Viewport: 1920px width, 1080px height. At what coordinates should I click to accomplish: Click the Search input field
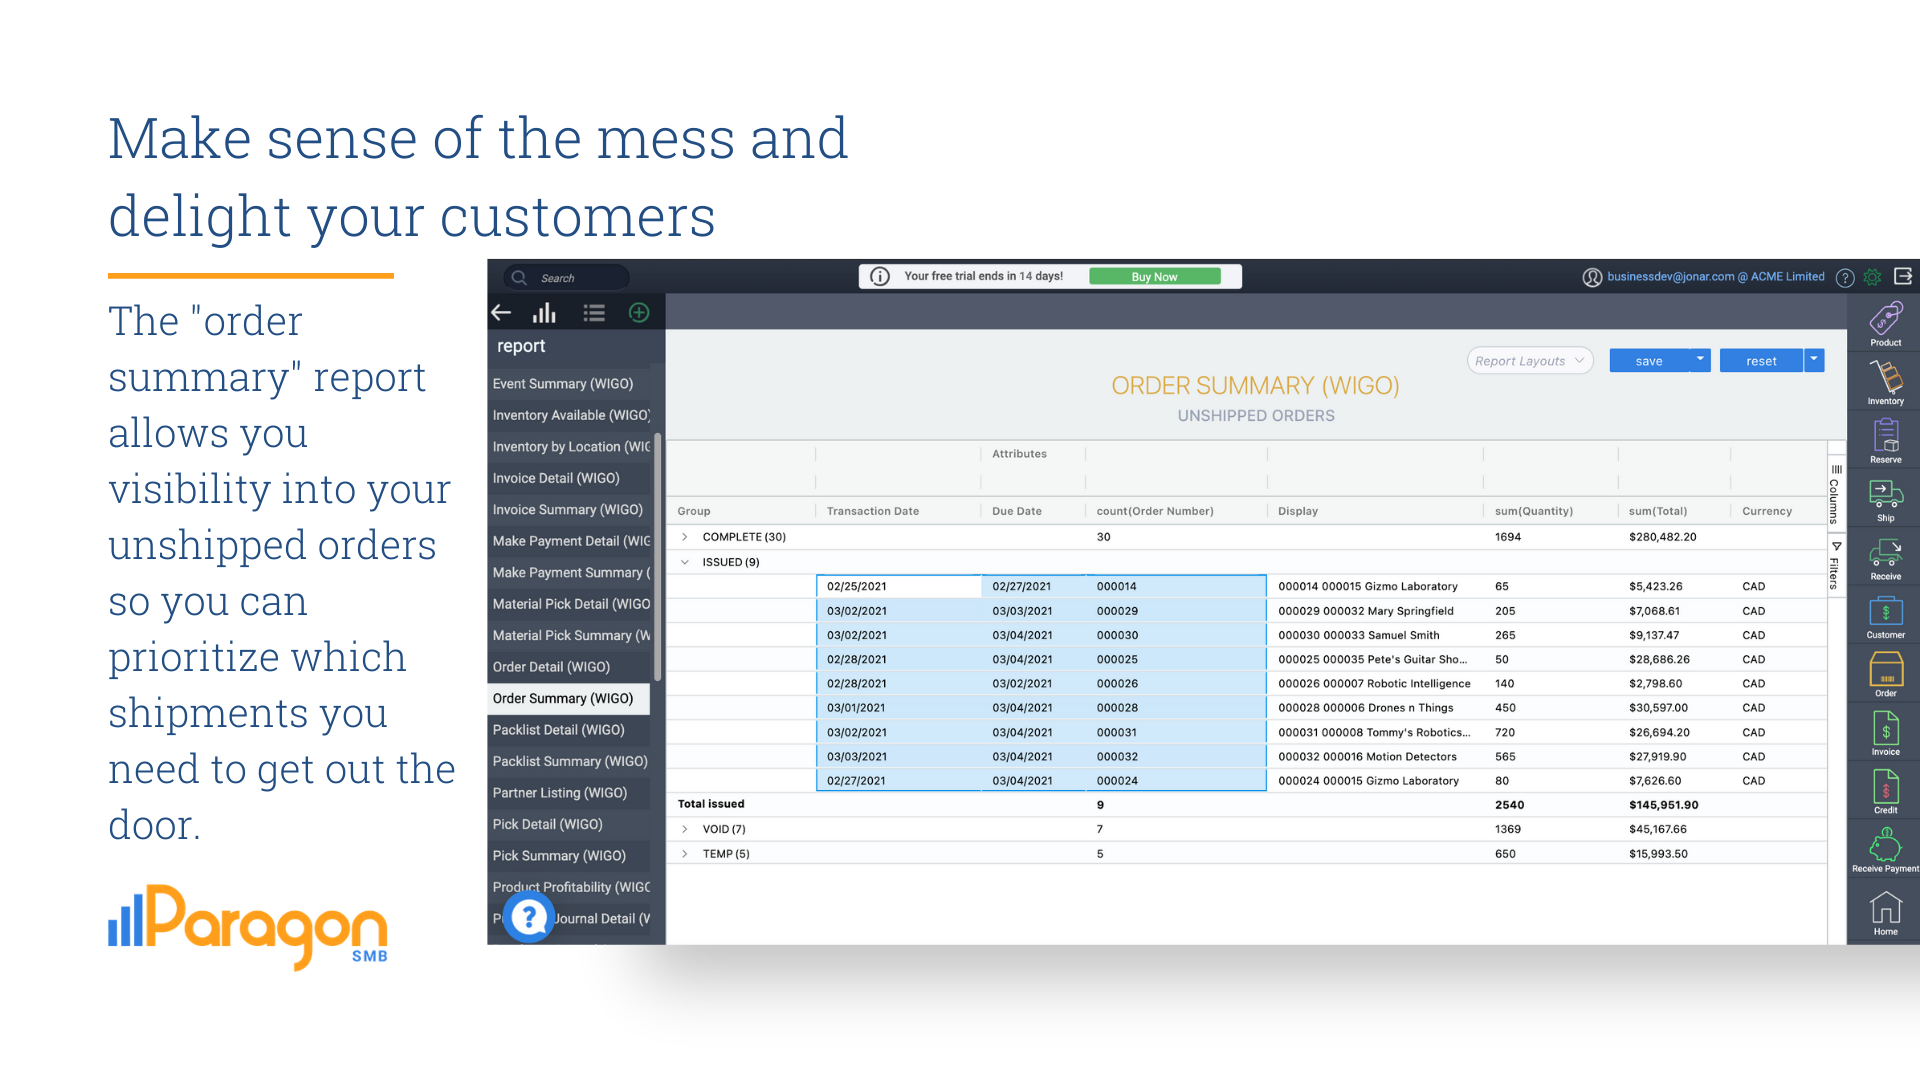pos(567,278)
